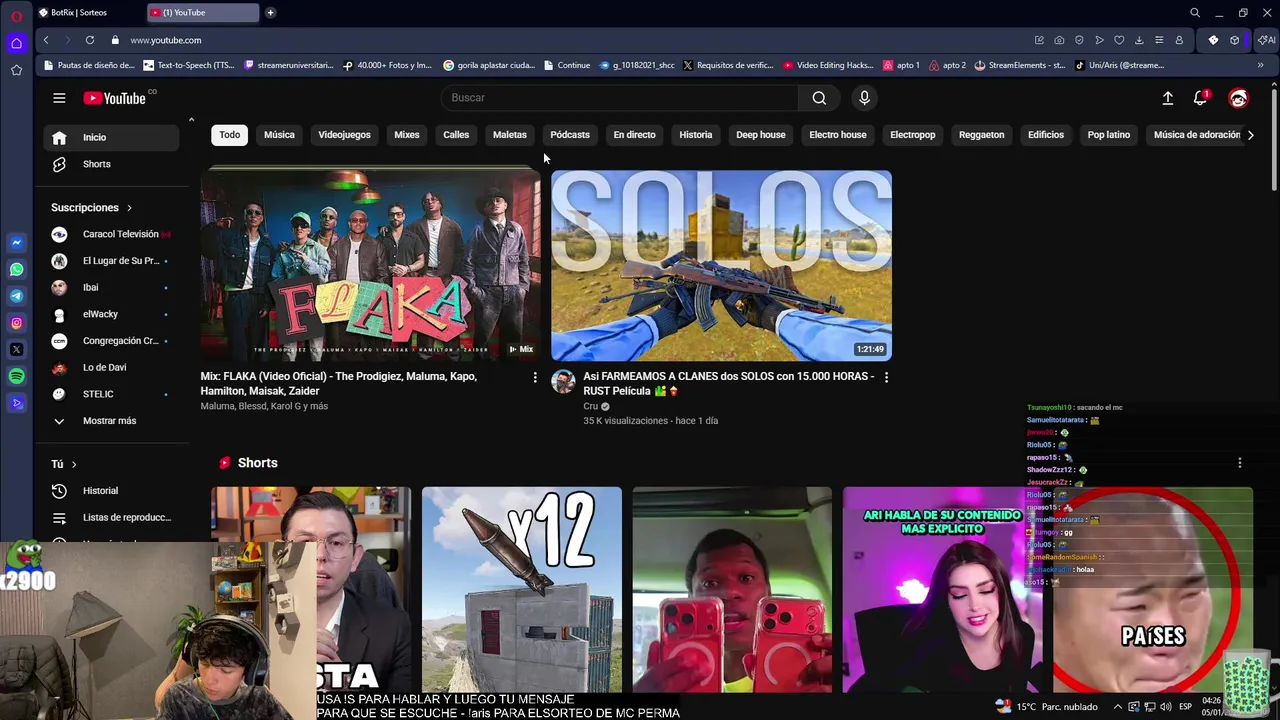Show hidden bookmarks overflow chevron

[x=1260, y=65]
